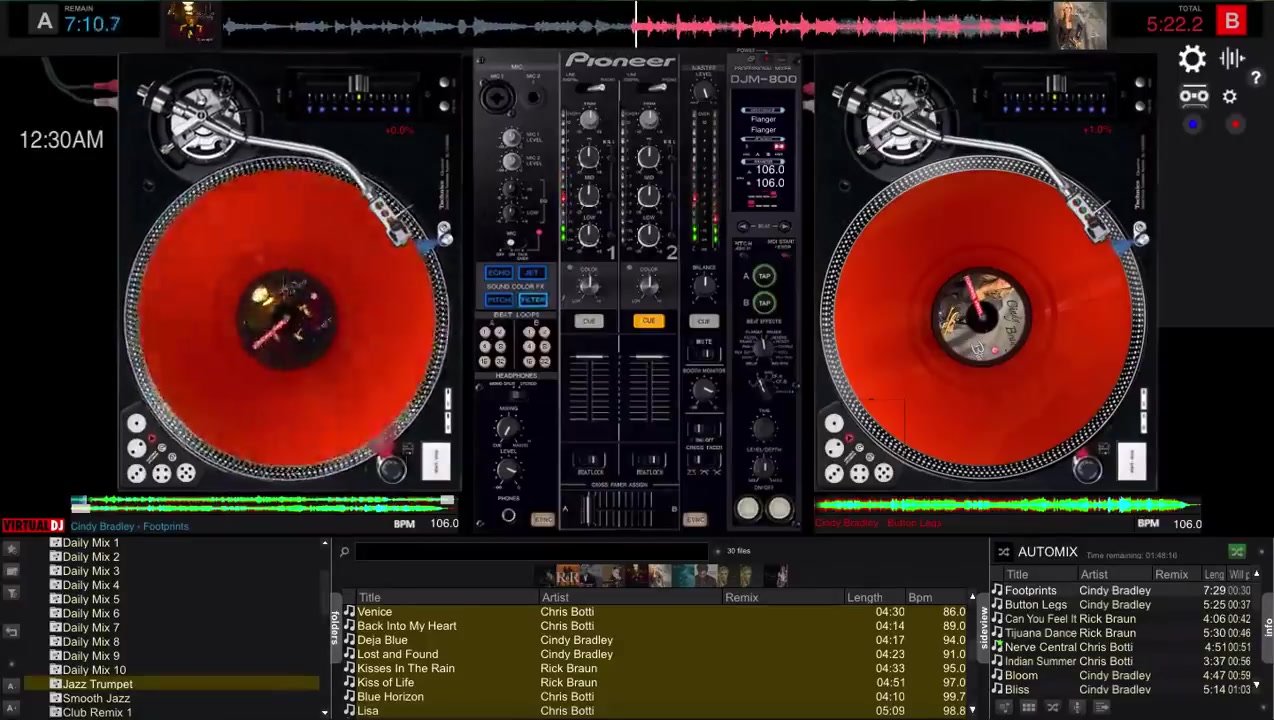The height and width of the screenshot is (720, 1274).
Task: Click the master level knob
Action: (704, 93)
